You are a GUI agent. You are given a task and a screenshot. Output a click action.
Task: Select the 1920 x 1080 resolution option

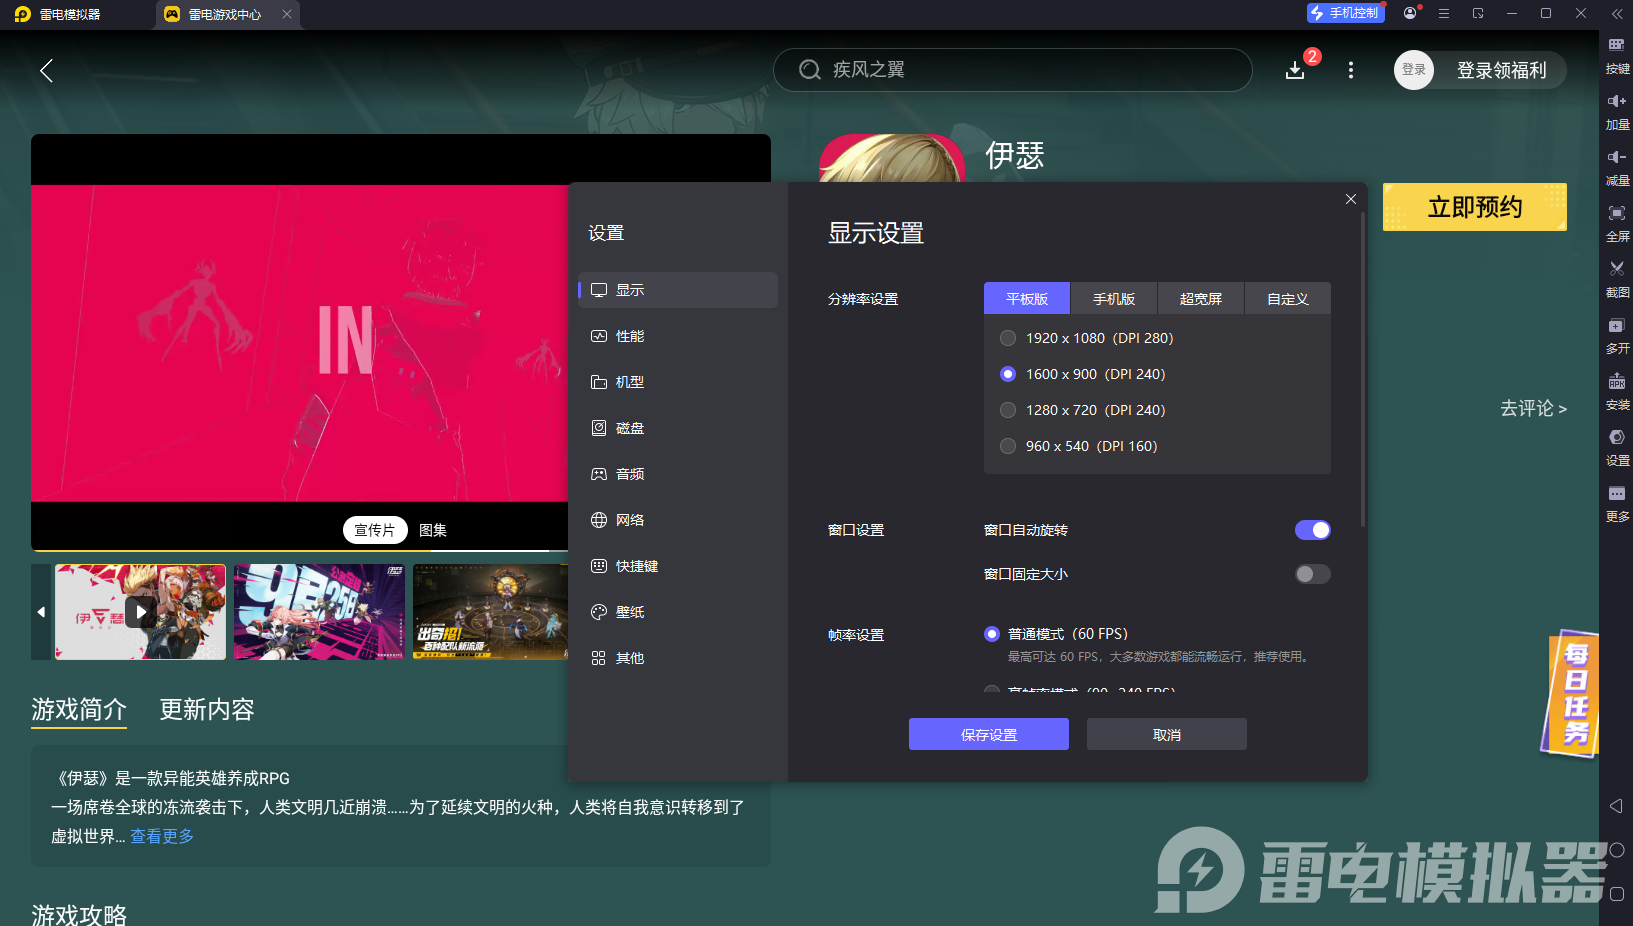1007,338
